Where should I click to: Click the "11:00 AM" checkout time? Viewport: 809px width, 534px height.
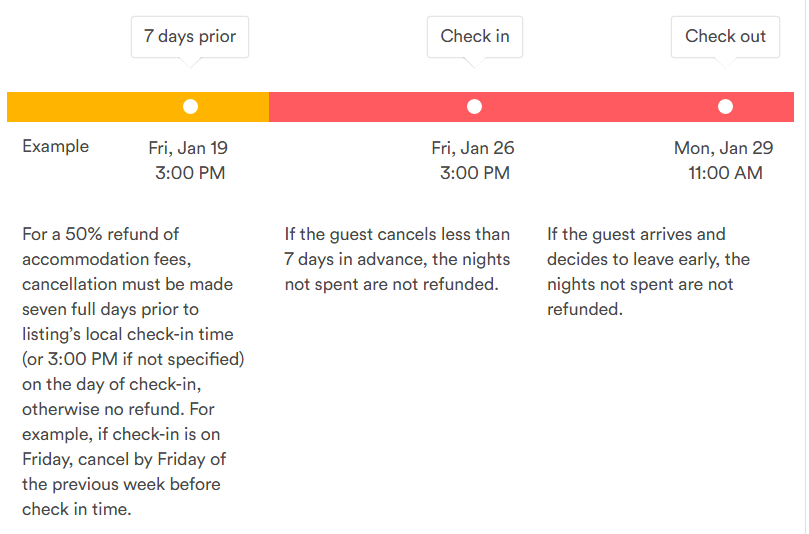pyautogui.click(x=725, y=173)
